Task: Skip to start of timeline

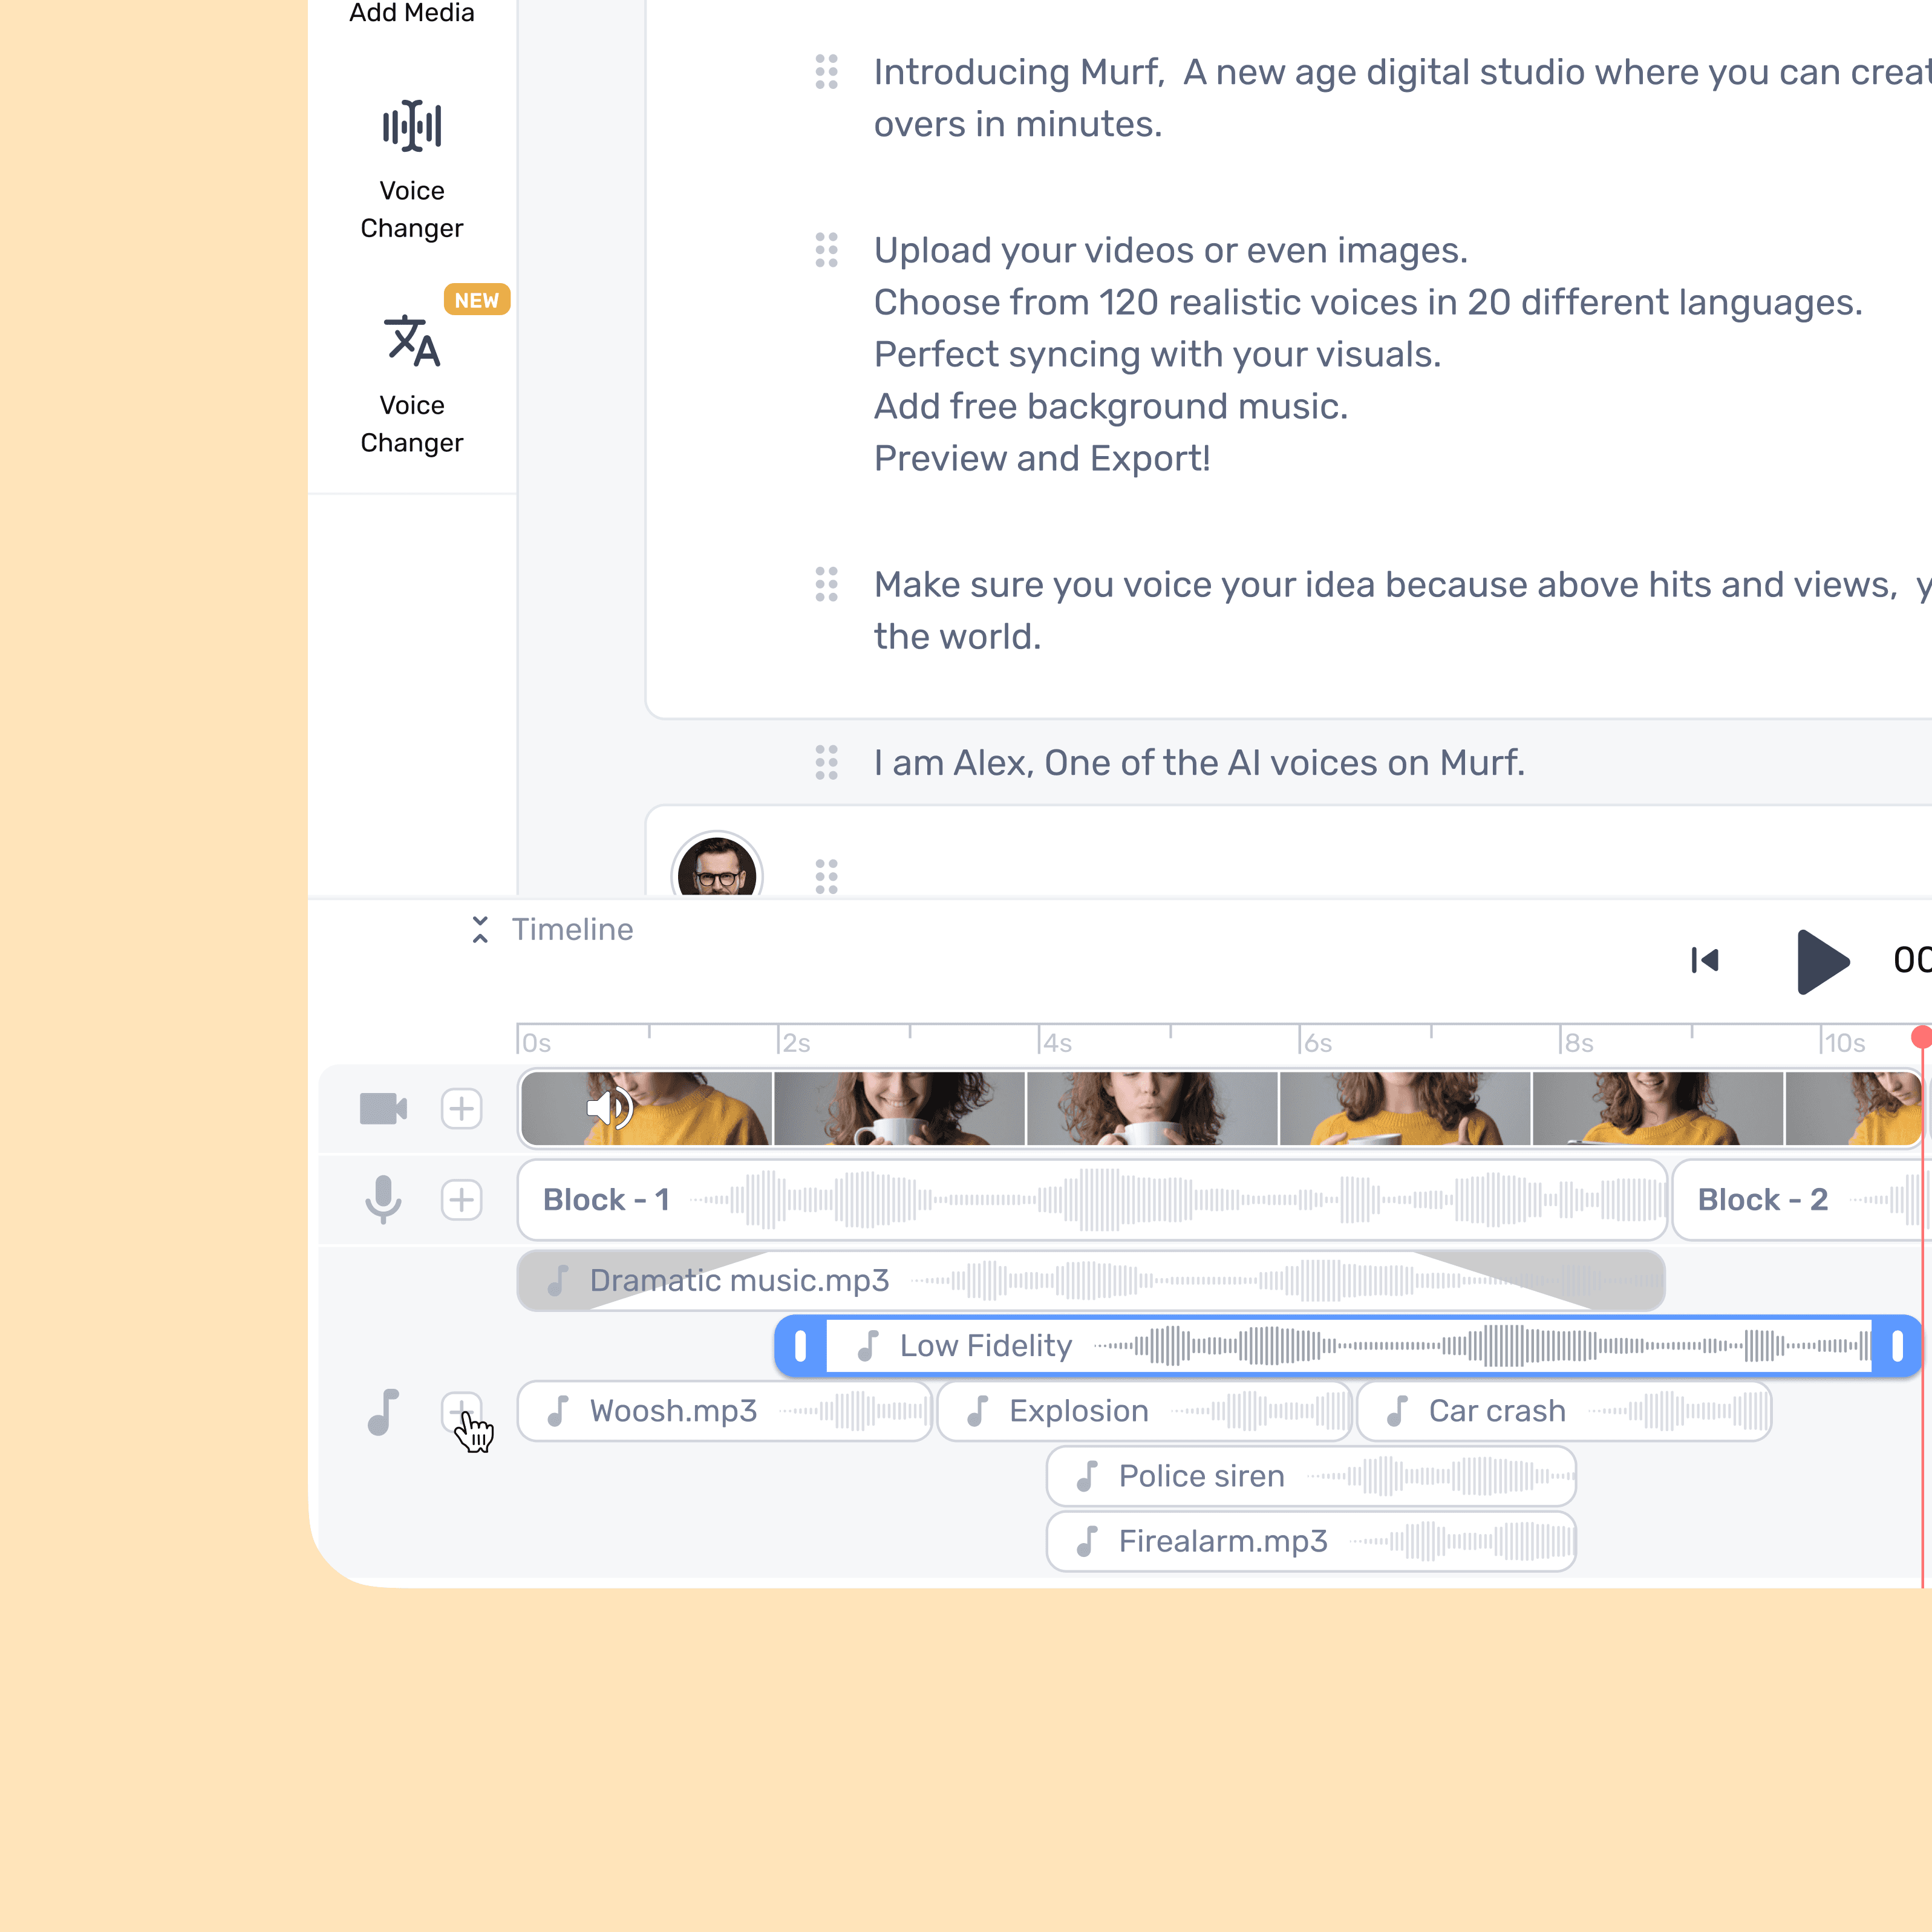Action: 1705,960
